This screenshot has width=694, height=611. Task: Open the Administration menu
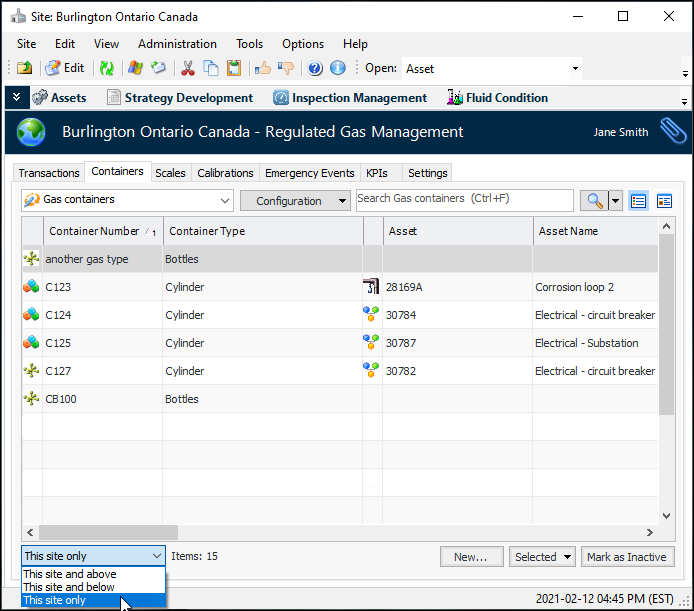tap(177, 44)
